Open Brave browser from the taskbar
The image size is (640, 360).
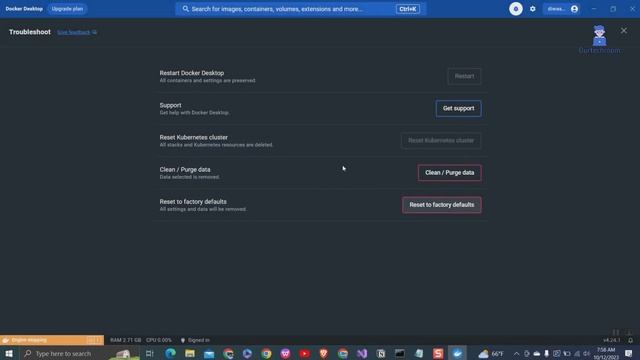[324, 353]
